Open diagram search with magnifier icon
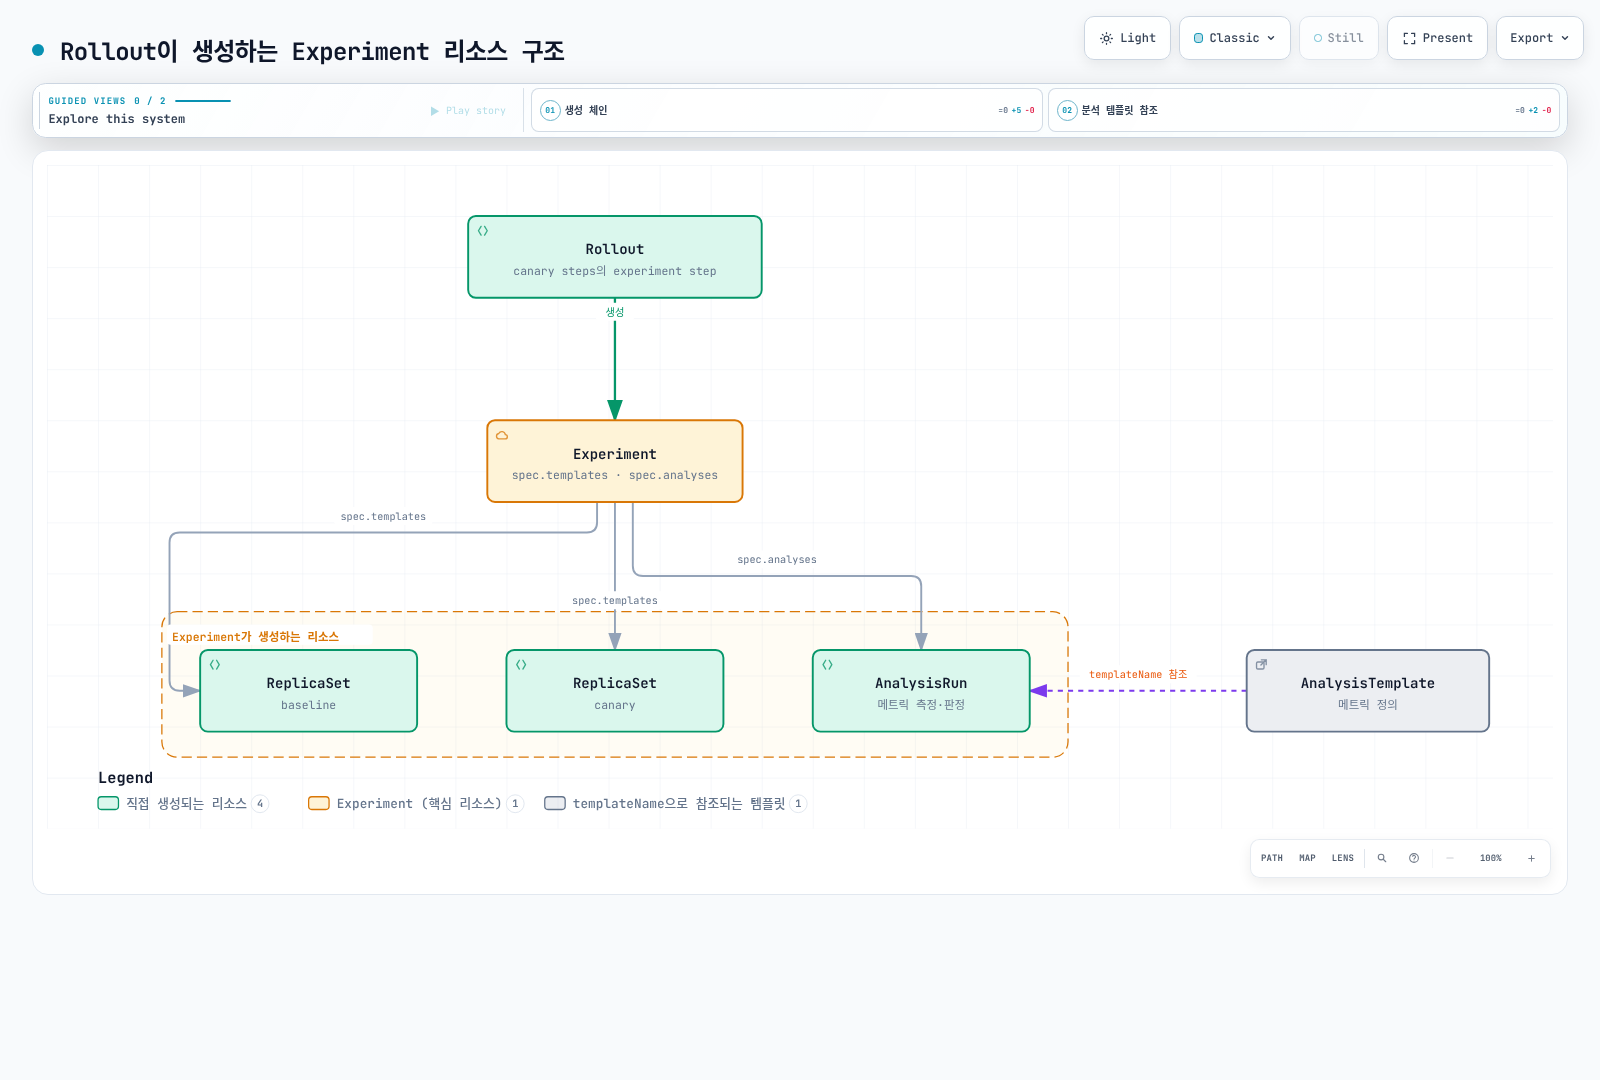The image size is (1600, 1080). 1382,858
